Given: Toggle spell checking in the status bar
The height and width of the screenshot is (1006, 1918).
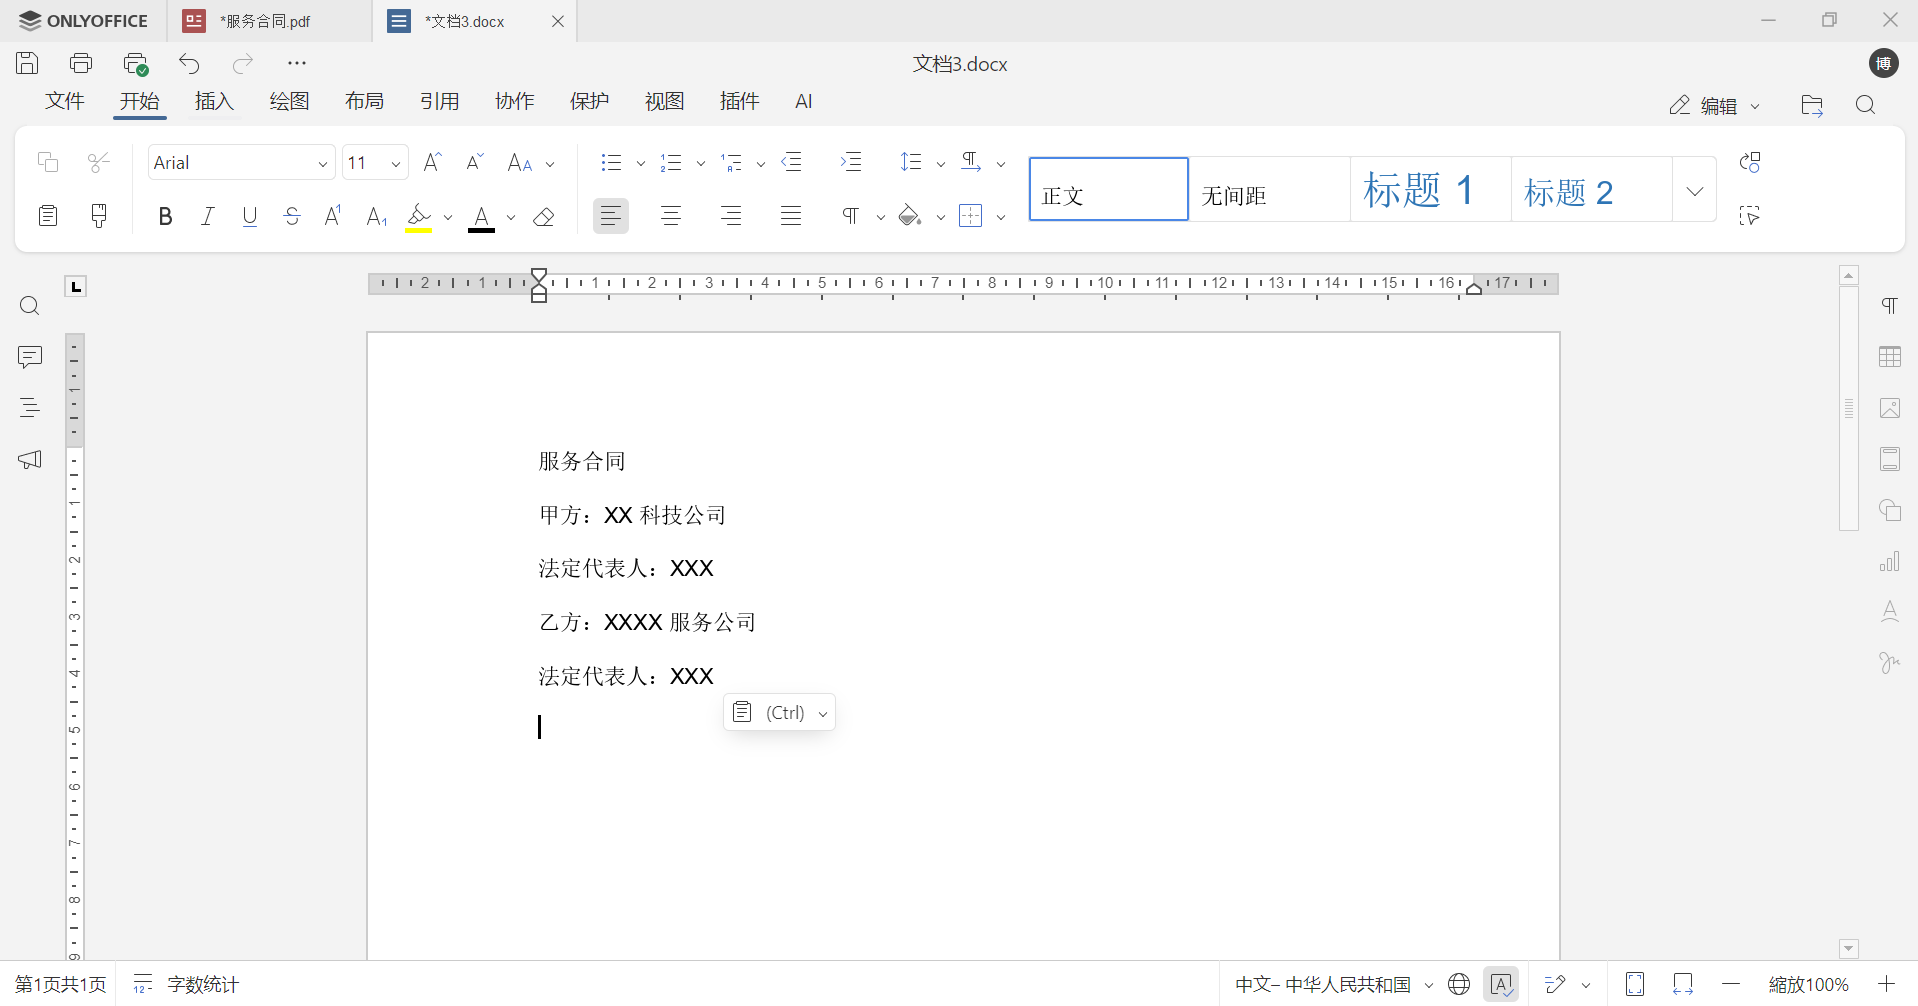Looking at the screenshot, I should [x=1502, y=984].
